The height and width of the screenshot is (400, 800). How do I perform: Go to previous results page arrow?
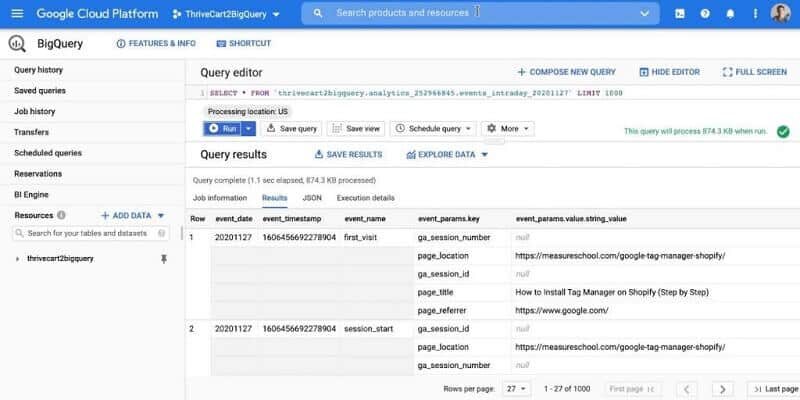[x=687, y=389]
